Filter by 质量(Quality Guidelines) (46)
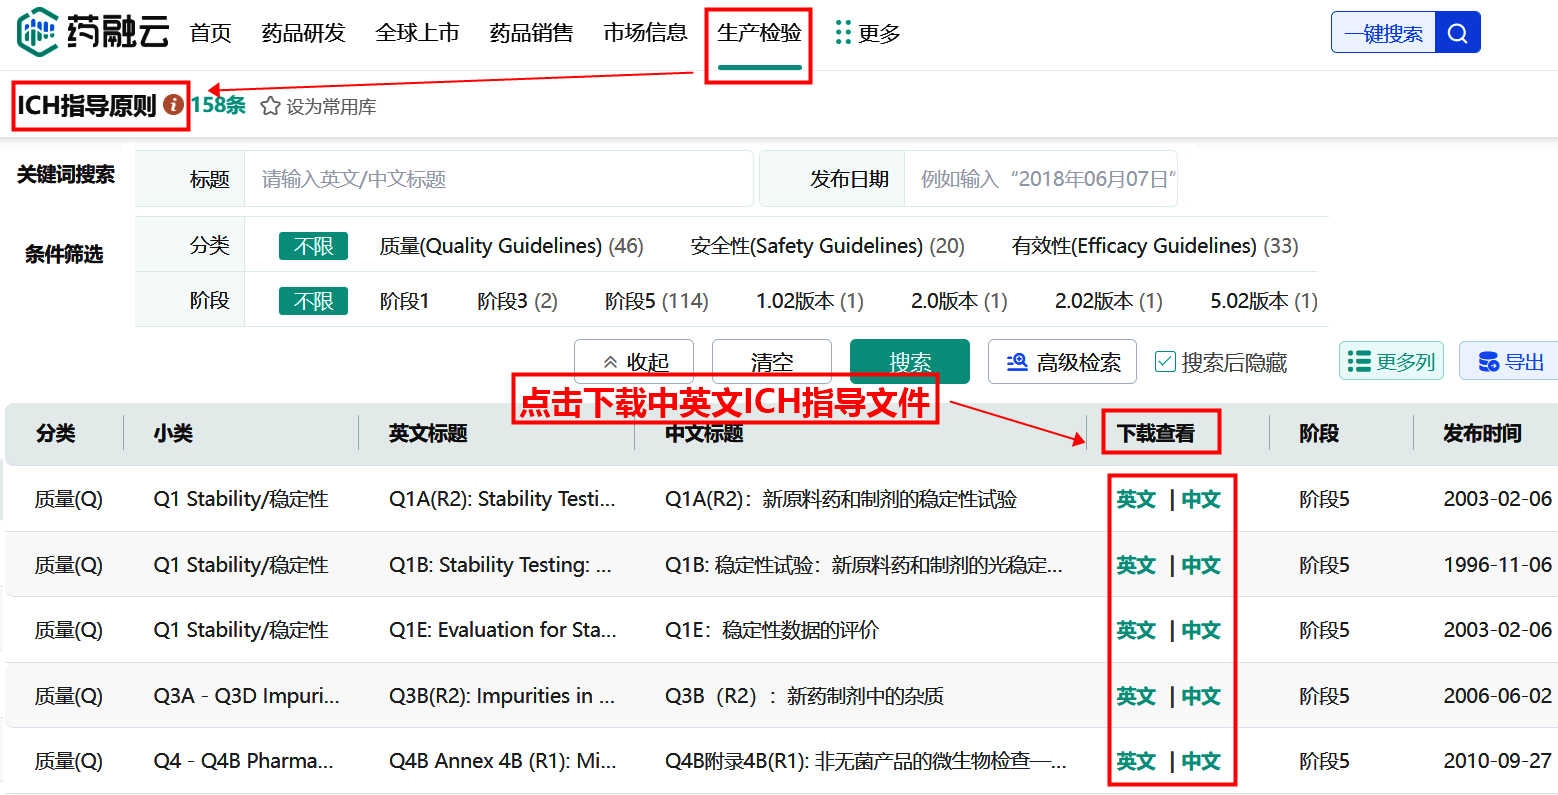Viewport: 1558px width, 795px height. (511, 246)
